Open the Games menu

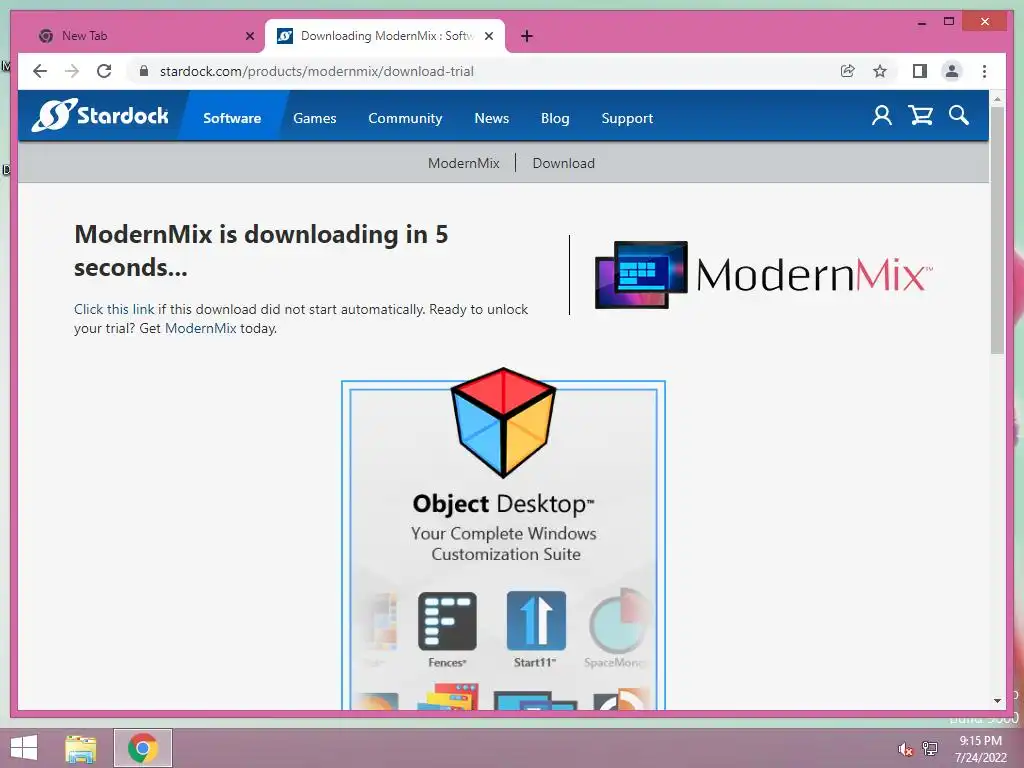coord(315,118)
